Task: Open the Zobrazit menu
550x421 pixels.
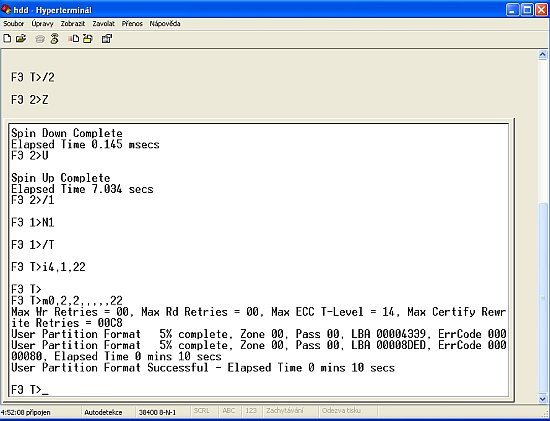Action: [73, 24]
